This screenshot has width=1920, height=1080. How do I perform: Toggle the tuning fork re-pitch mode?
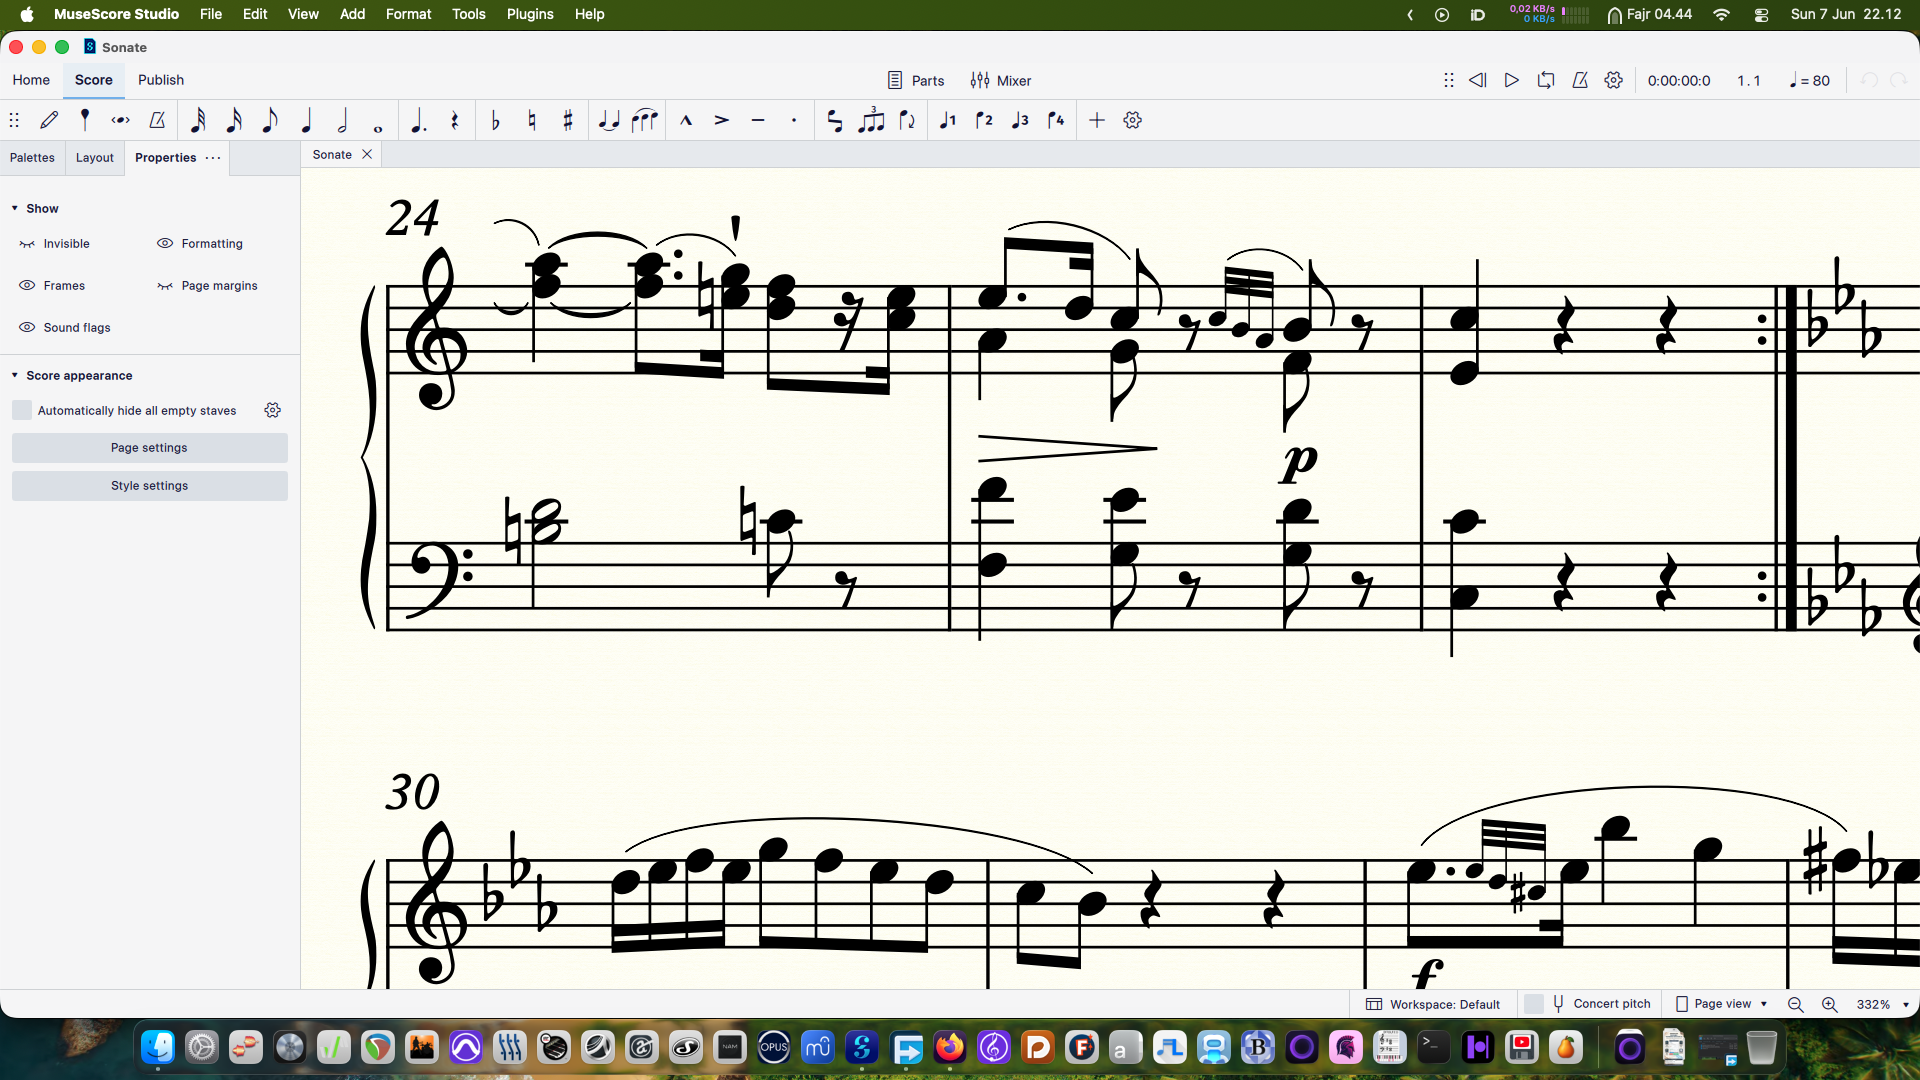[x=85, y=120]
